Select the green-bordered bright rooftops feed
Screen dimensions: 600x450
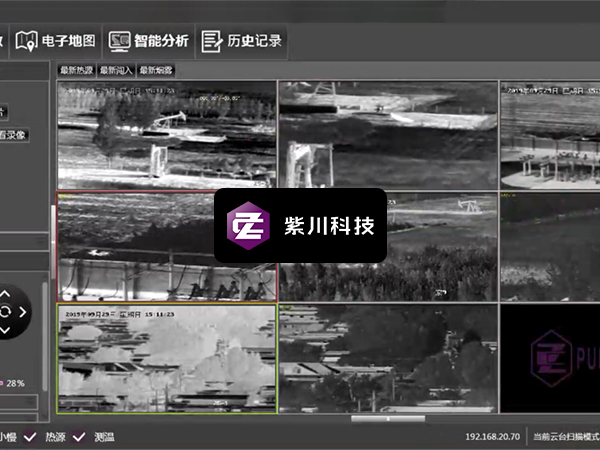point(167,359)
